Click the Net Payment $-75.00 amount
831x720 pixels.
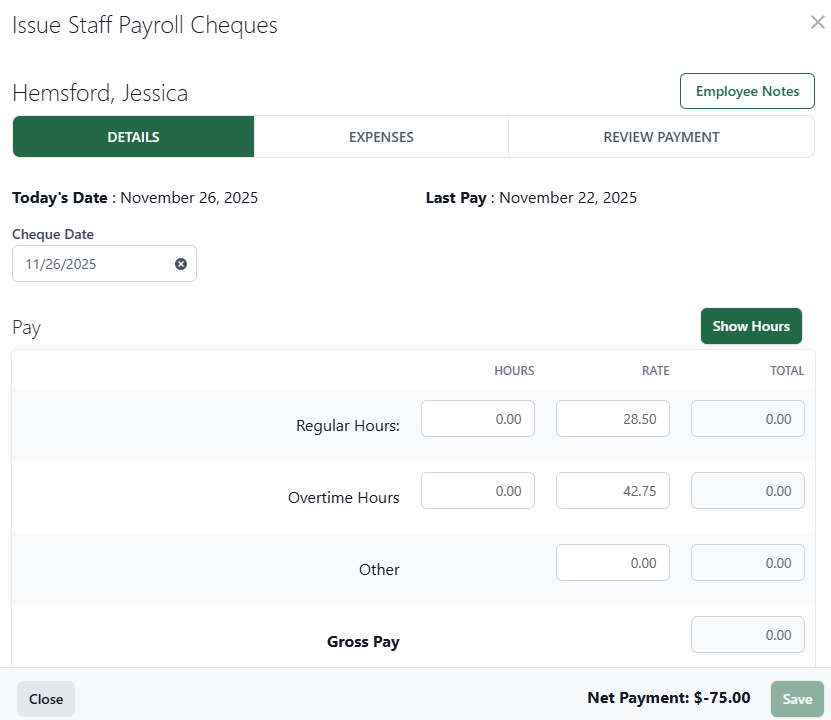[722, 698]
